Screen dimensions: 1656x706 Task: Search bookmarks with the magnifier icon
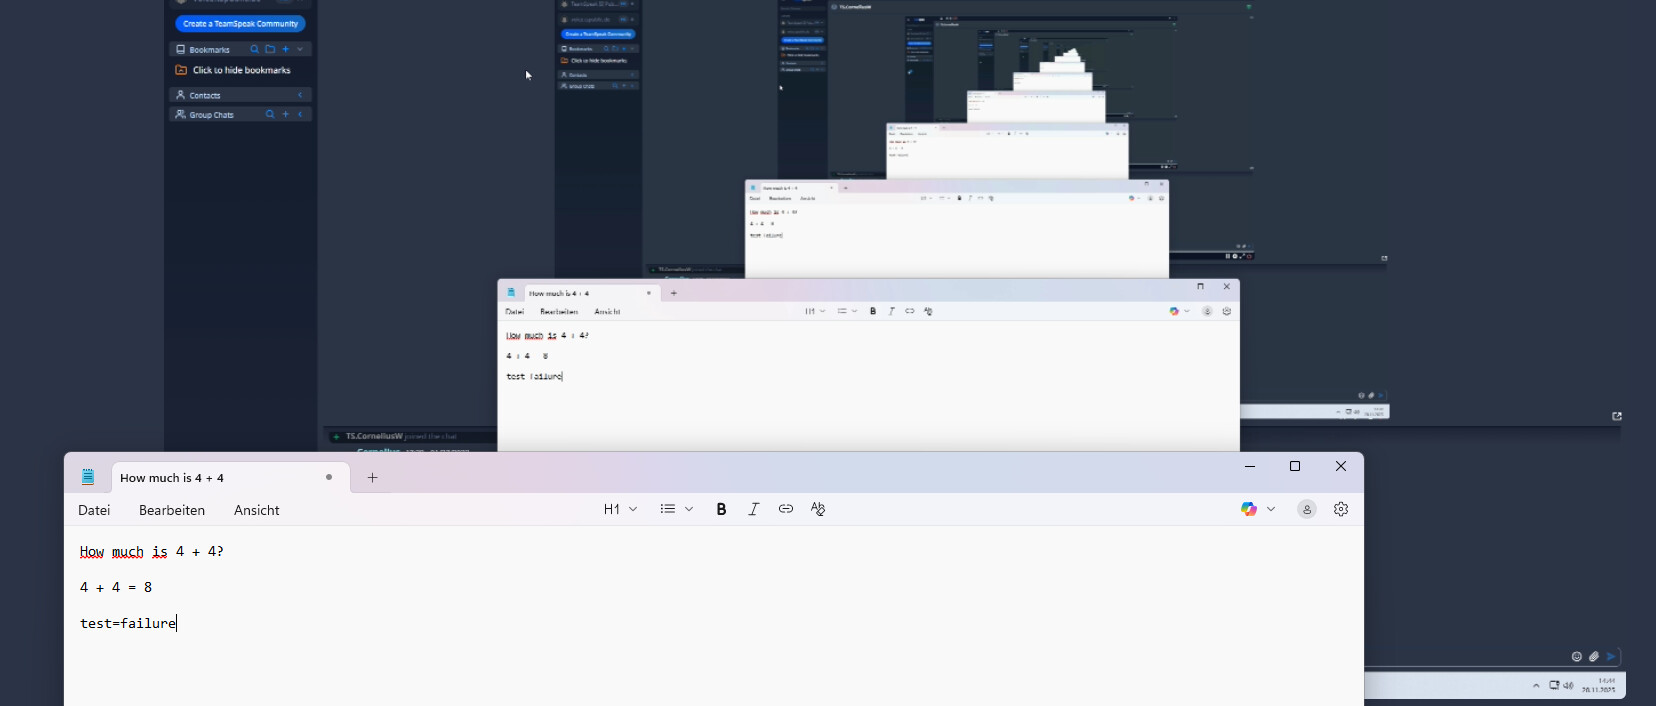tap(254, 49)
